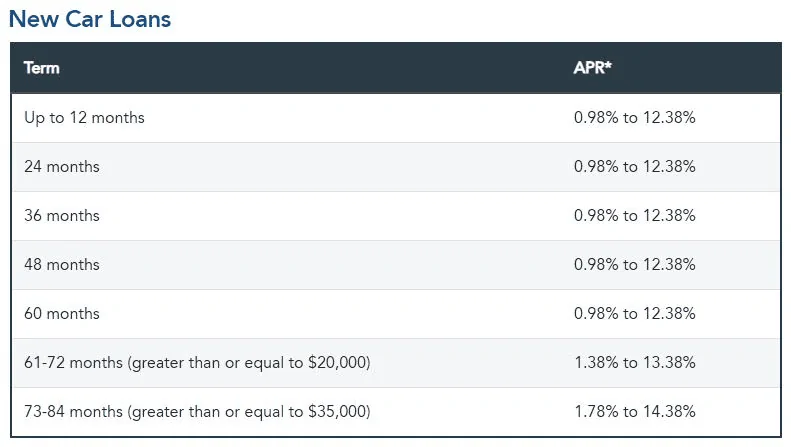Click the Up to 12 months term
Viewport: 791px width, 447px height.
point(84,118)
